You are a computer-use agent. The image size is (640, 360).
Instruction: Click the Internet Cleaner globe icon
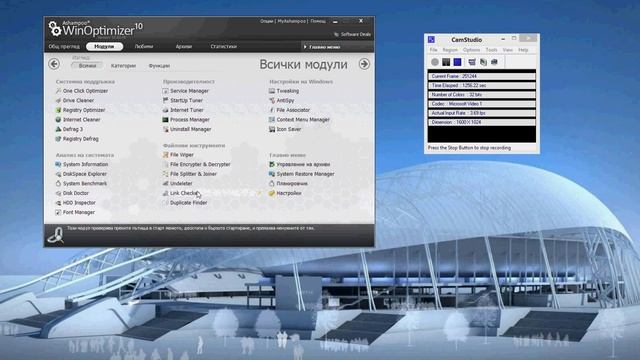point(58,120)
